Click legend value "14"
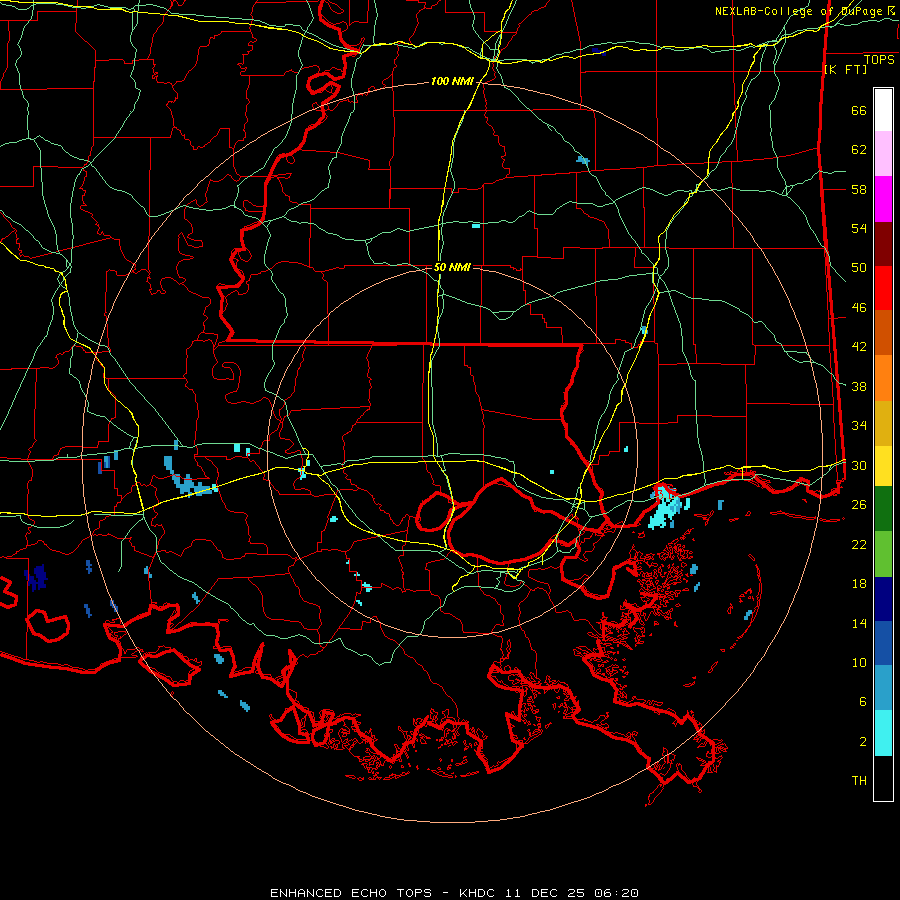The width and height of the screenshot is (900, 900). [x=859, y=623]
